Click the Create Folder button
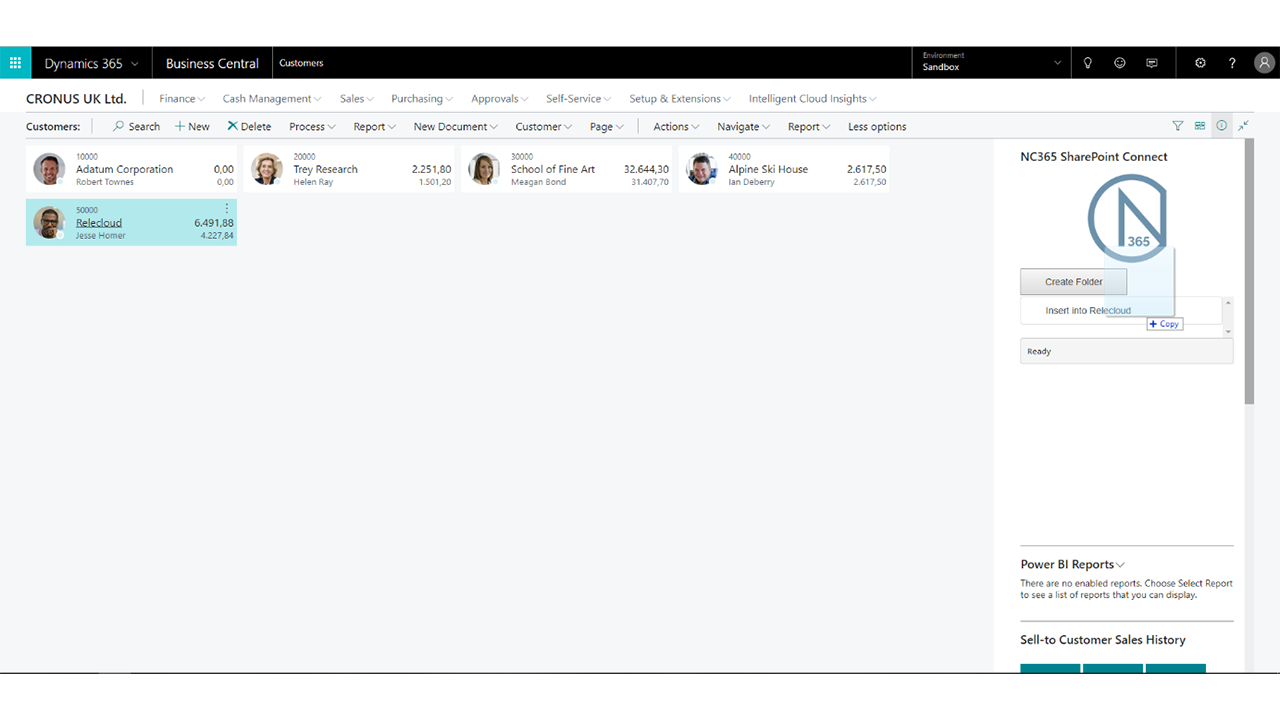 [x=1073, y=282]
